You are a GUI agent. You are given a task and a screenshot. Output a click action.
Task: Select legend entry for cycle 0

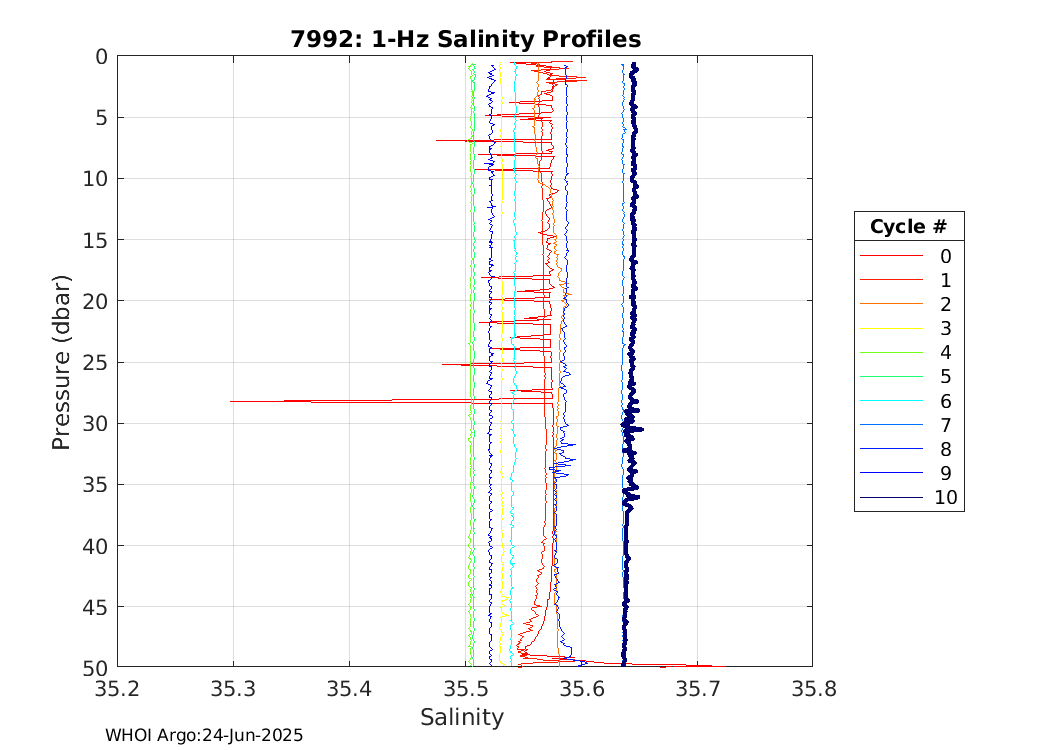click(x=908, y=256)
